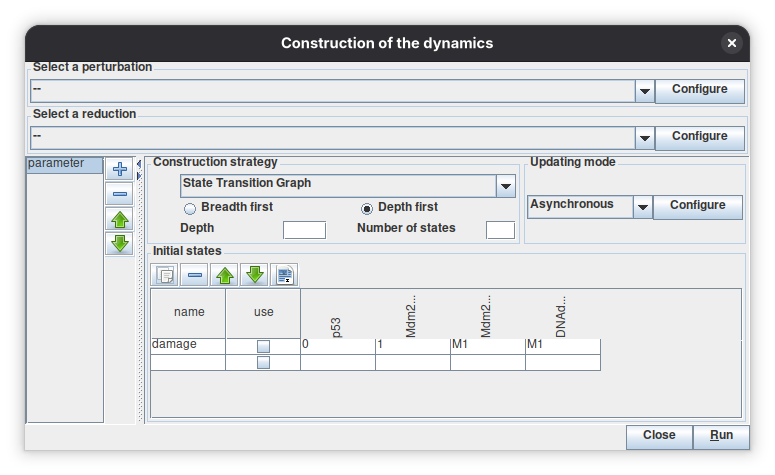Delete initial state with minus toolbar icon

194,275
